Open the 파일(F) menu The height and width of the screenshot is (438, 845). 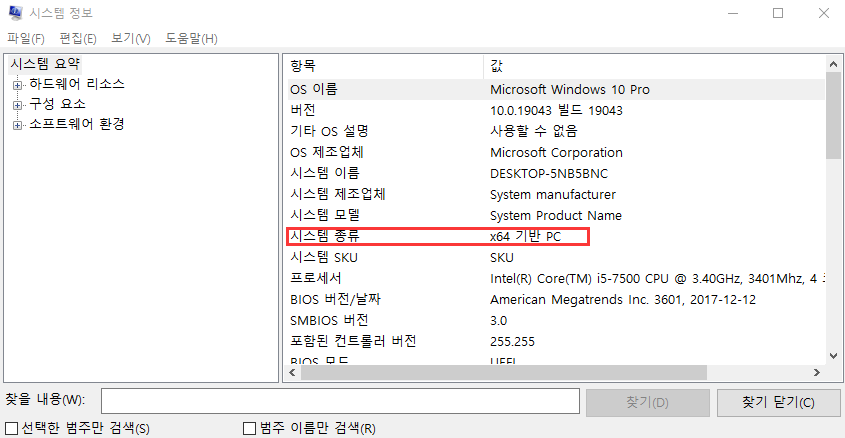click(26, 38)
